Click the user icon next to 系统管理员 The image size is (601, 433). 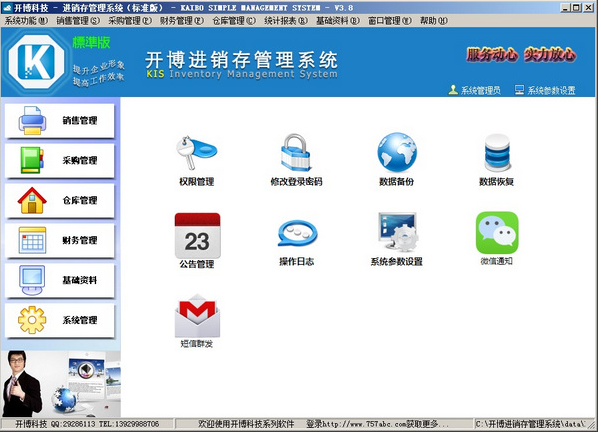coord(453,90)
